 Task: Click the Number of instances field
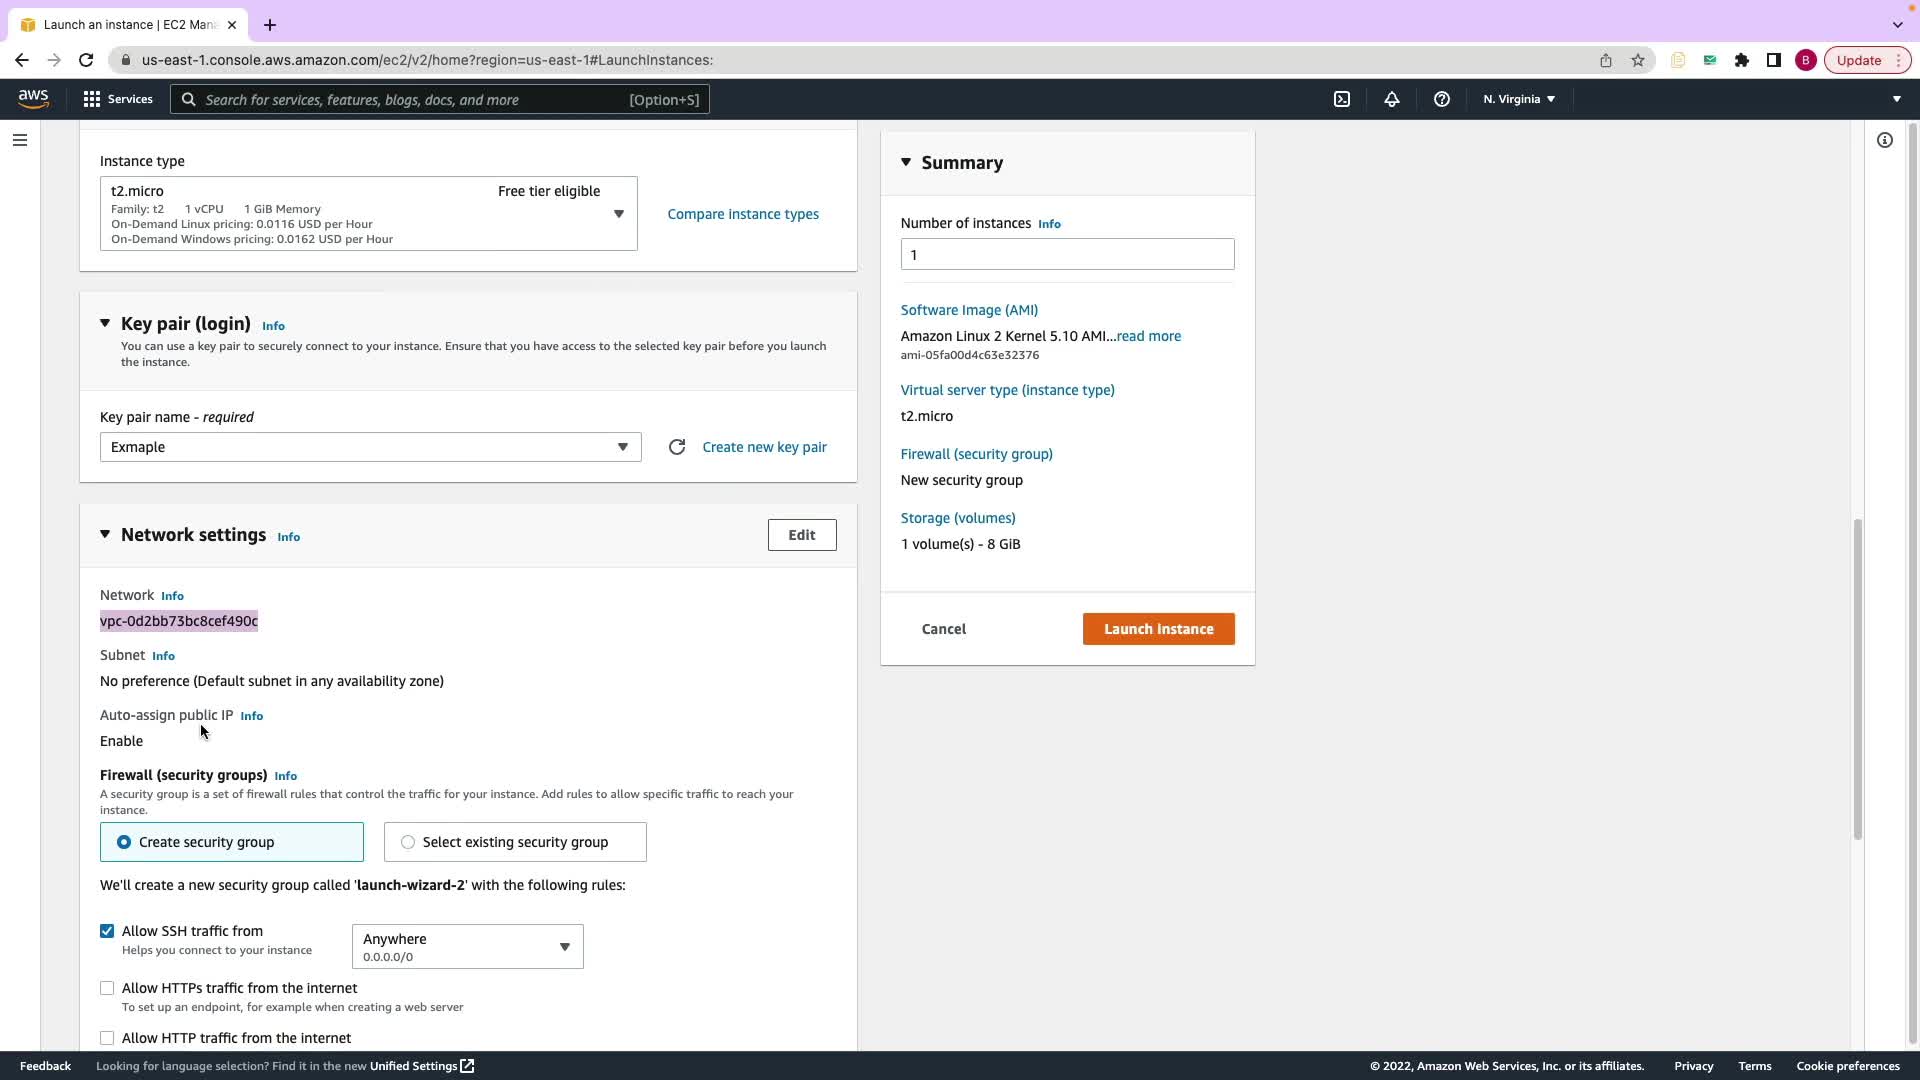tap(1067, 255)
